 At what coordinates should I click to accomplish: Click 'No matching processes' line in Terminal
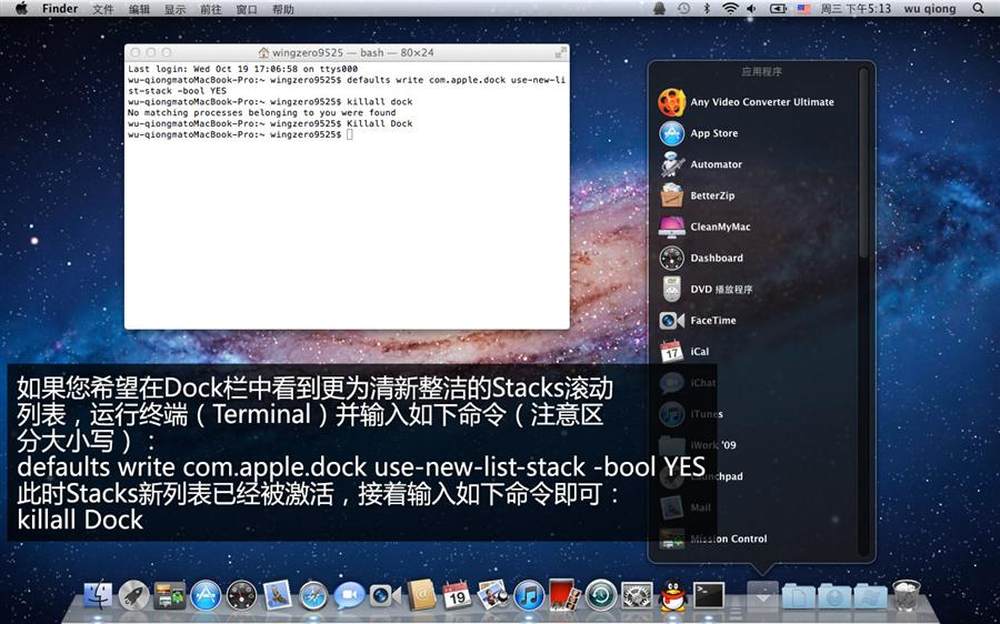(x=262, y=113)
